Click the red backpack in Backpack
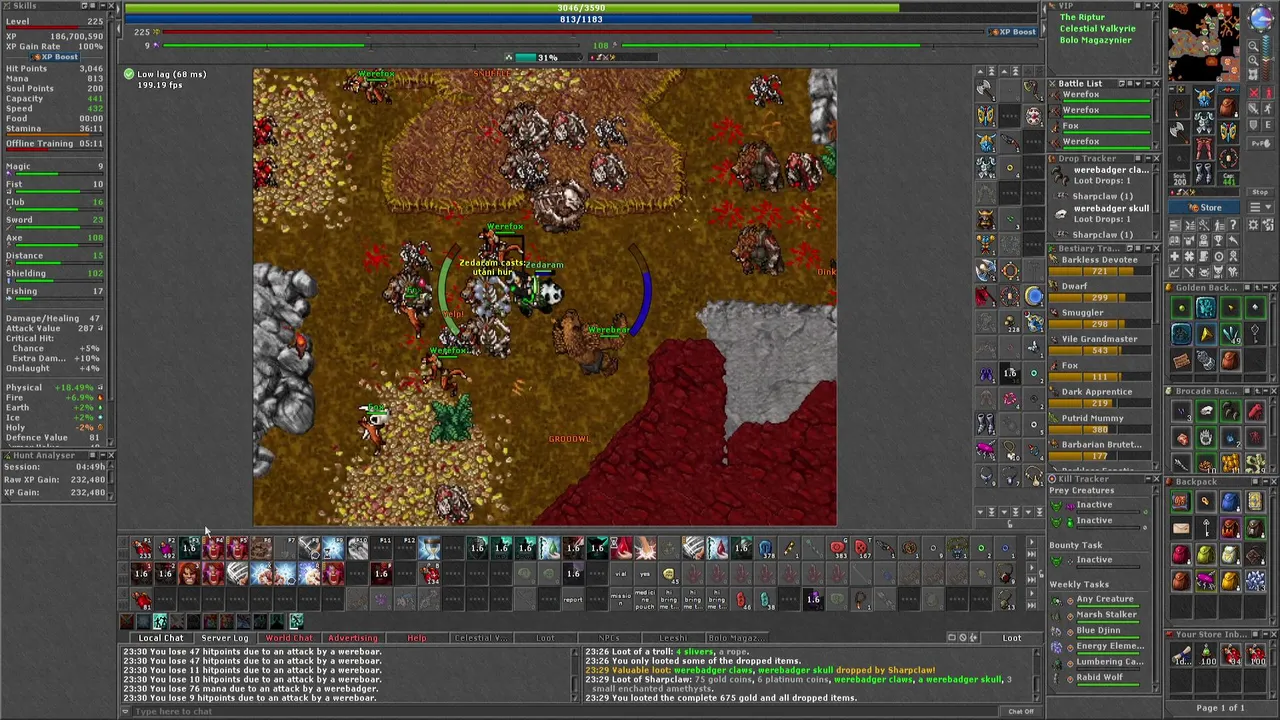 click(x=1181, y=554)
